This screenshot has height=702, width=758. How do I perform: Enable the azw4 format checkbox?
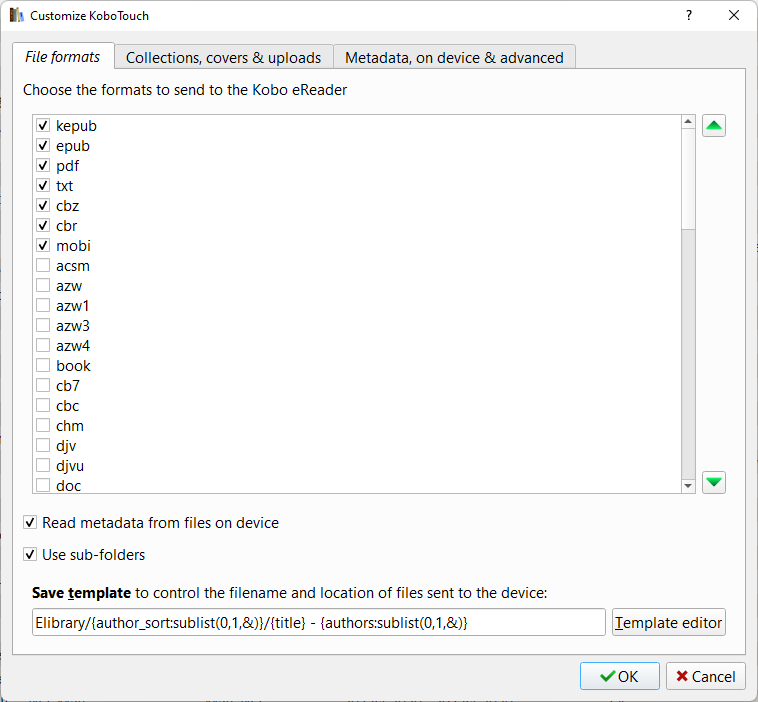pos(43,346)
